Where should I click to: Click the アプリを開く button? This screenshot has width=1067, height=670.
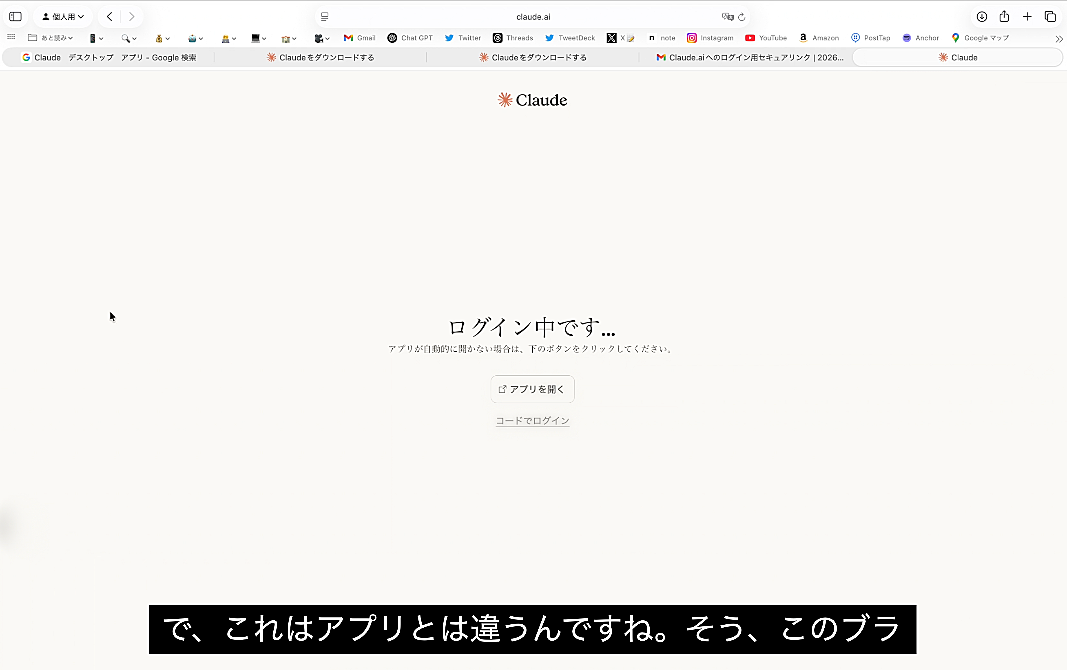tap(532, 389)
